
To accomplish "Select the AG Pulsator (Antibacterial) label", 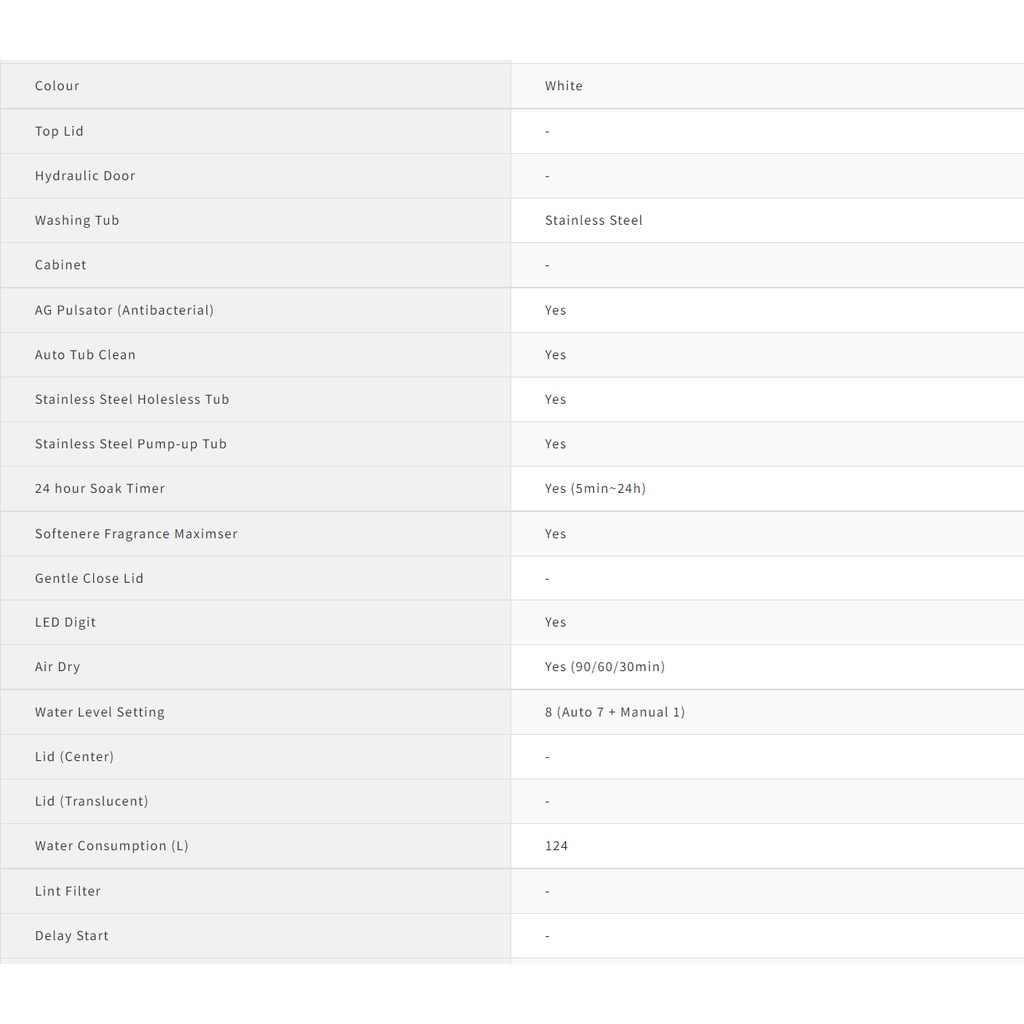I will click(124, 310).
